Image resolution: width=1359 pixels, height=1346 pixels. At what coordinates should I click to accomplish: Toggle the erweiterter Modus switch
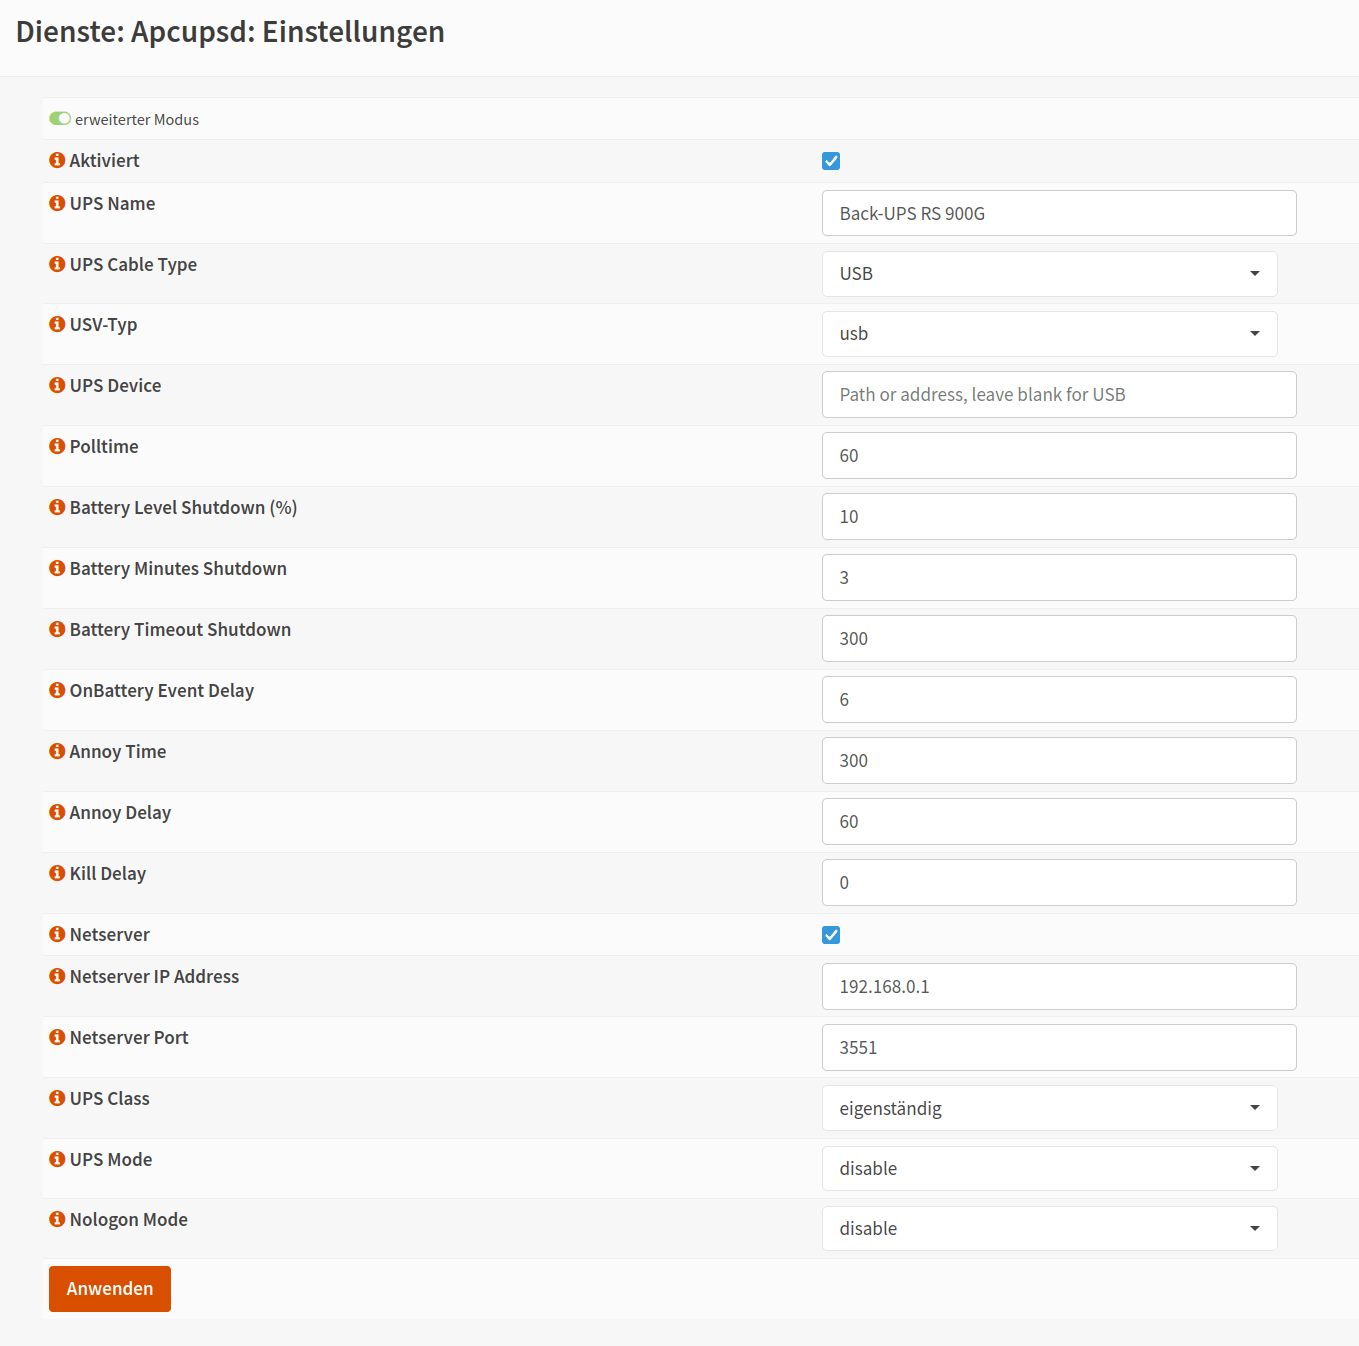coord(60,119)
